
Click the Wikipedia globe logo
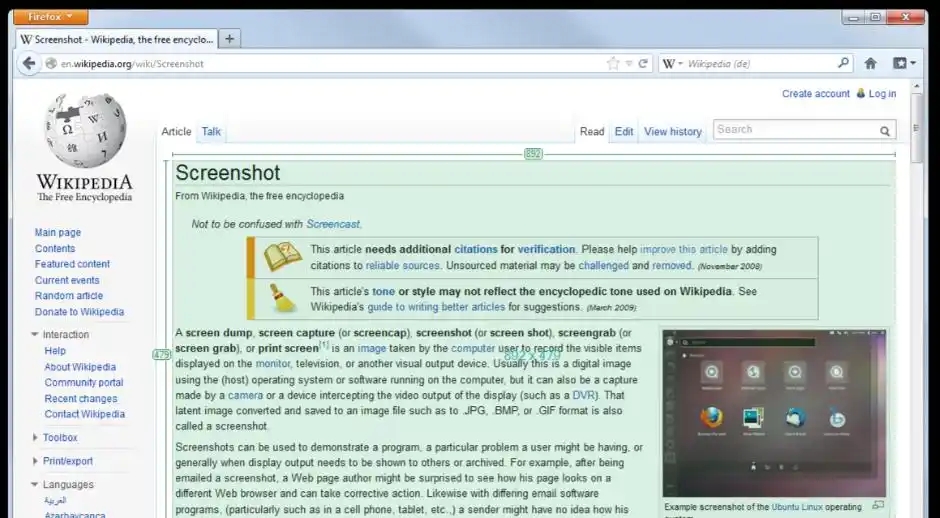click(x=86, y=130)
